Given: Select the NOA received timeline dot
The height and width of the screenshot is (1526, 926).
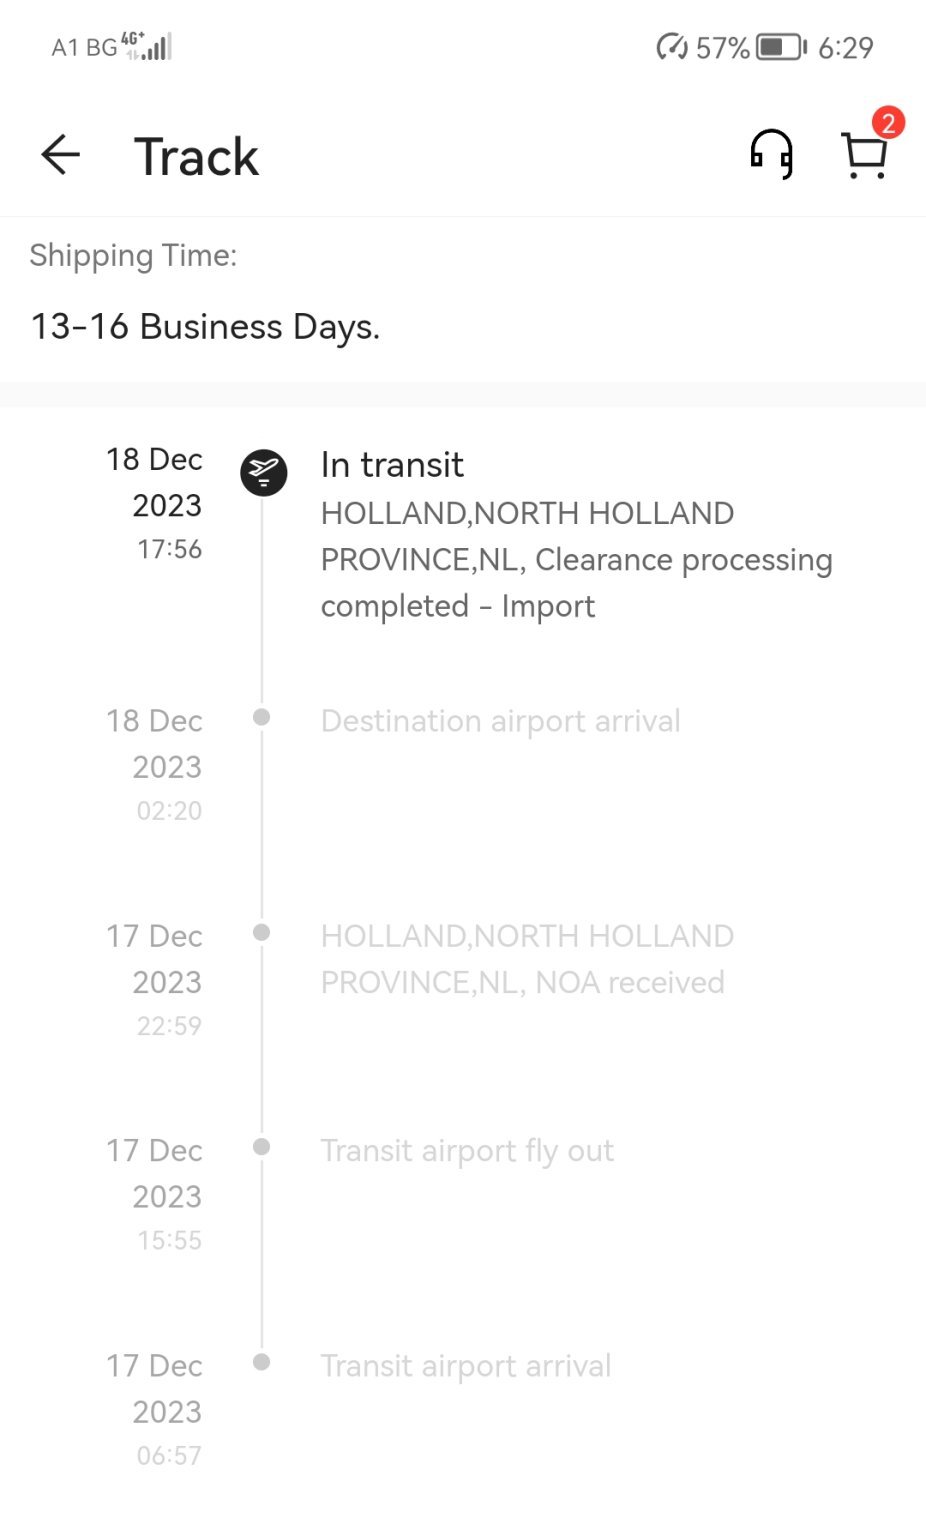Looking at the screenshot, I should coord(262,932).
